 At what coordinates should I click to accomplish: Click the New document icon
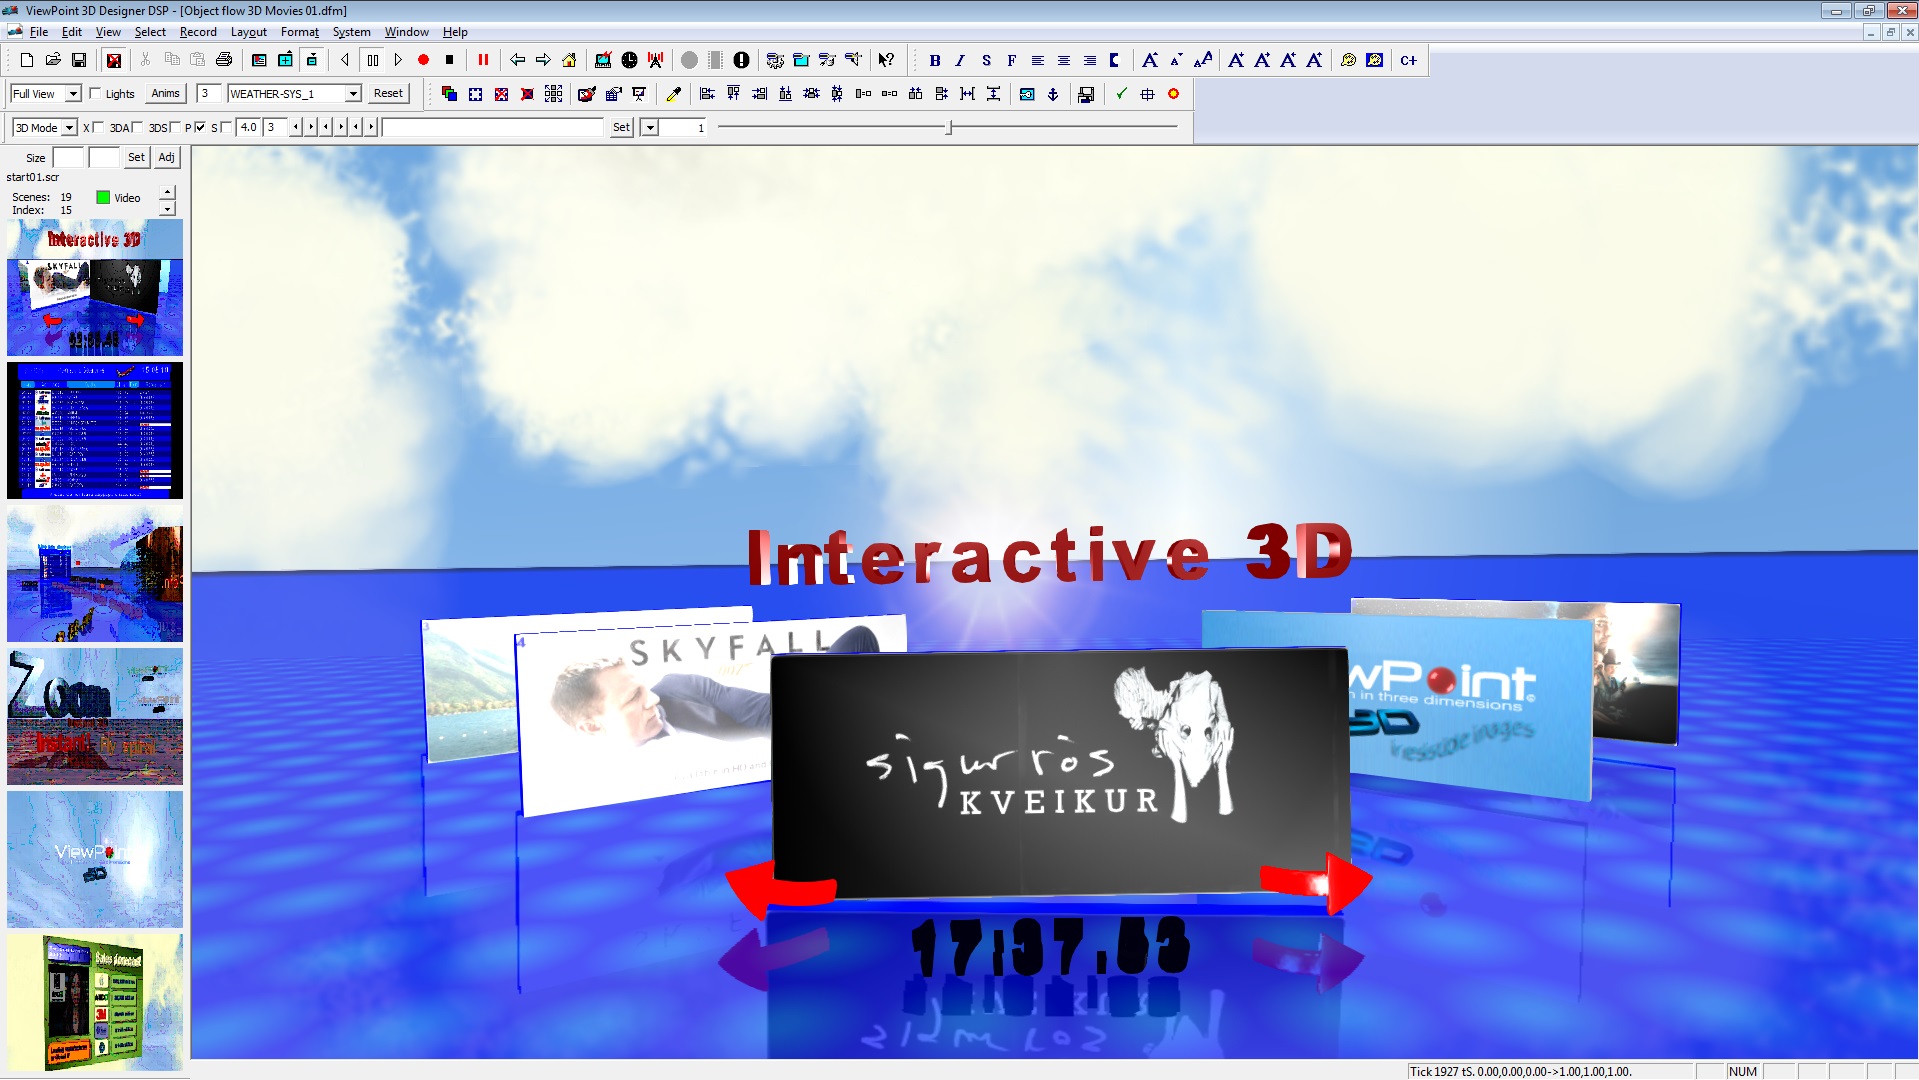pos(27,60)
